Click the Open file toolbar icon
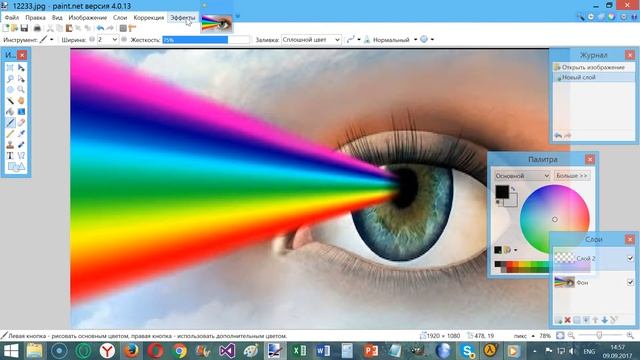This screenshot has height=360, width=640. coord(15,28)
